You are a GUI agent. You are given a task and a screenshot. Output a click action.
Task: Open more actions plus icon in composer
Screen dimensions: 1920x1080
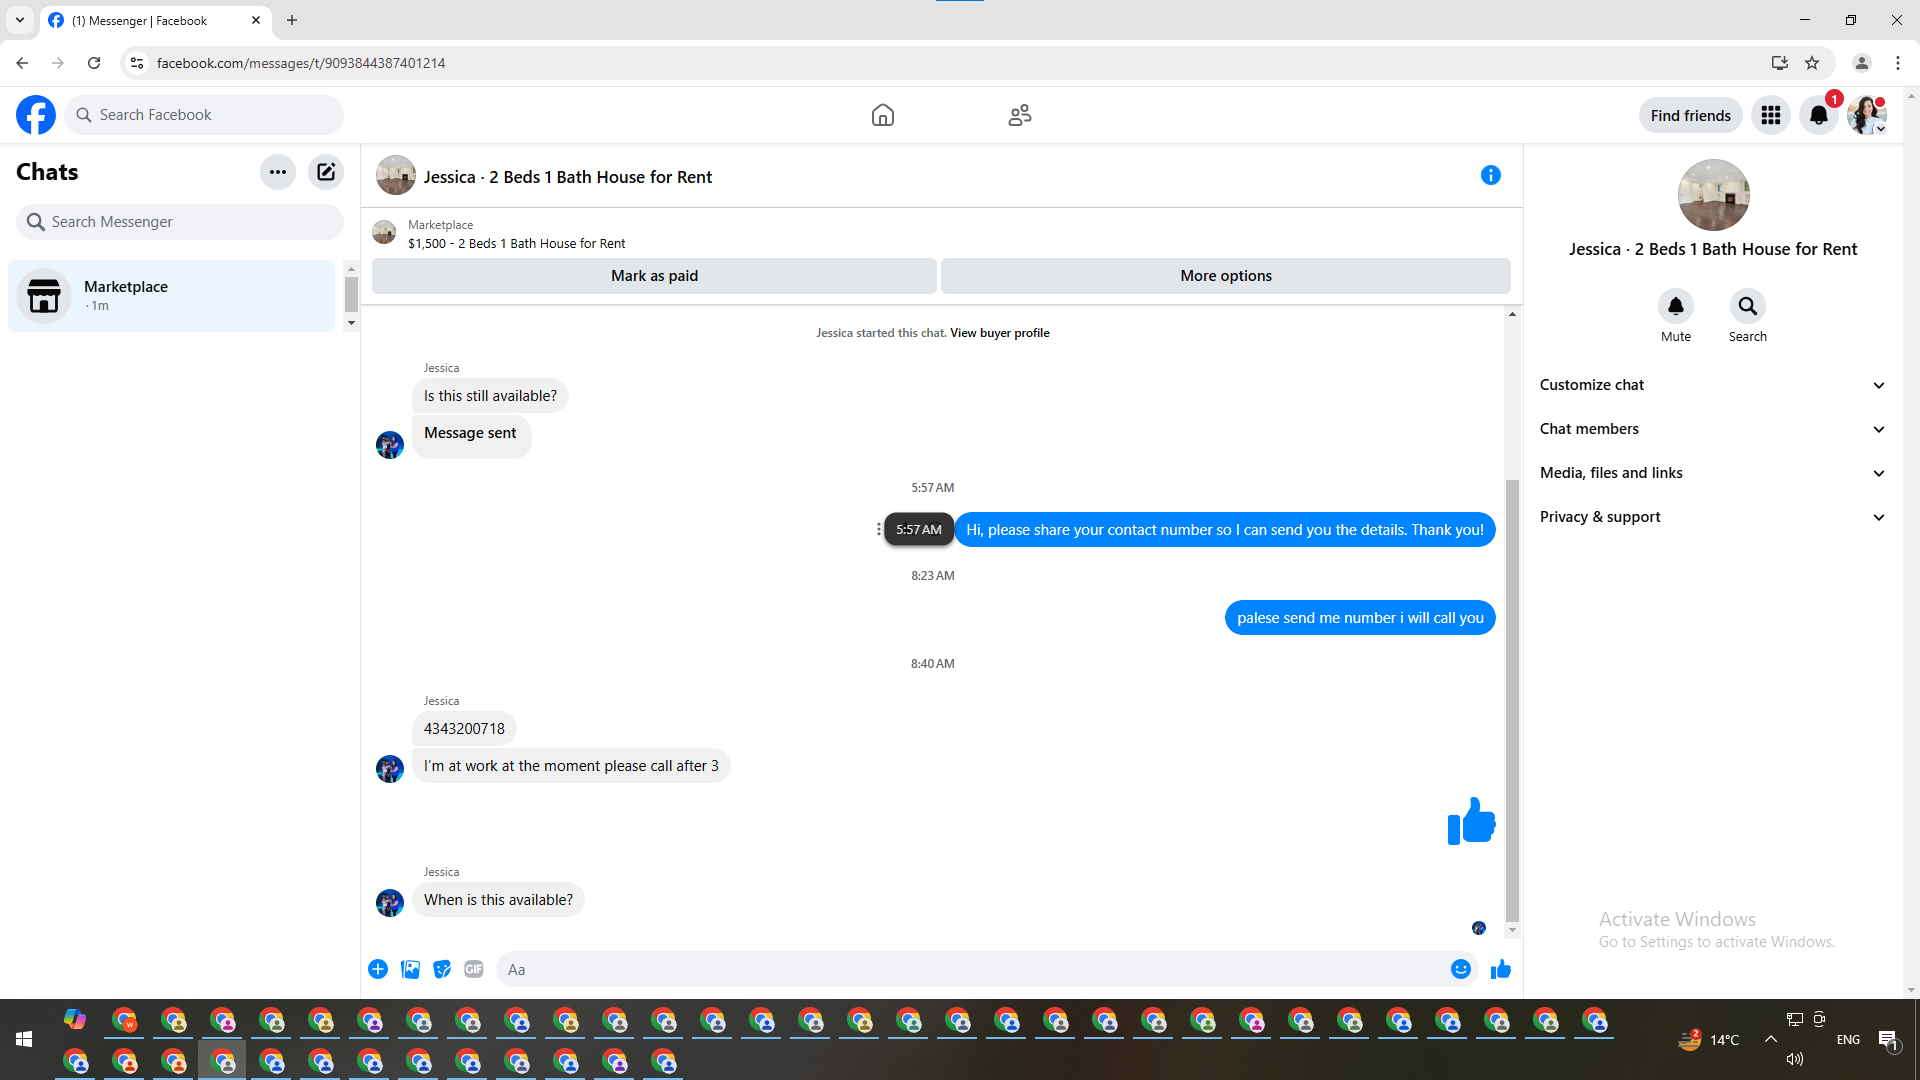(378, 969)
